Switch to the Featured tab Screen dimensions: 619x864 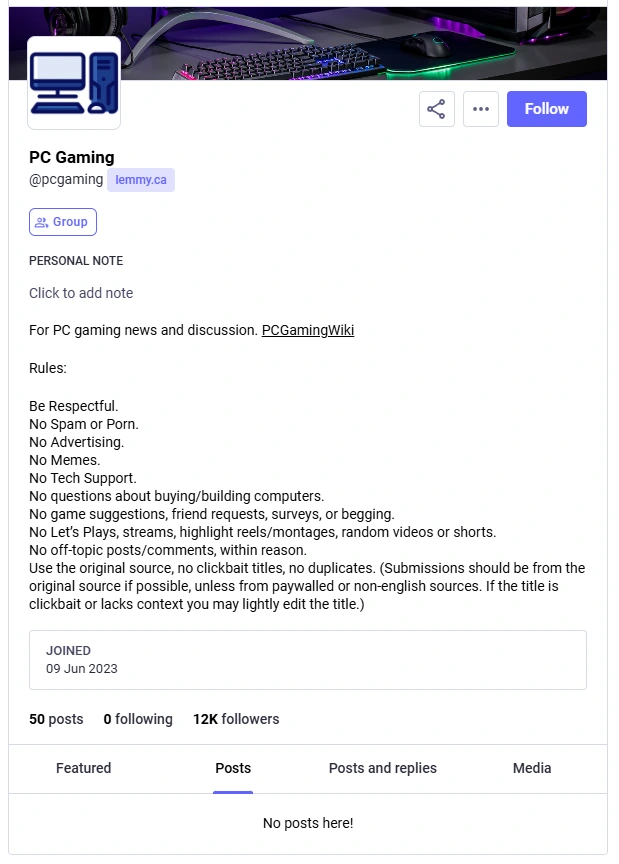[83, 768]
